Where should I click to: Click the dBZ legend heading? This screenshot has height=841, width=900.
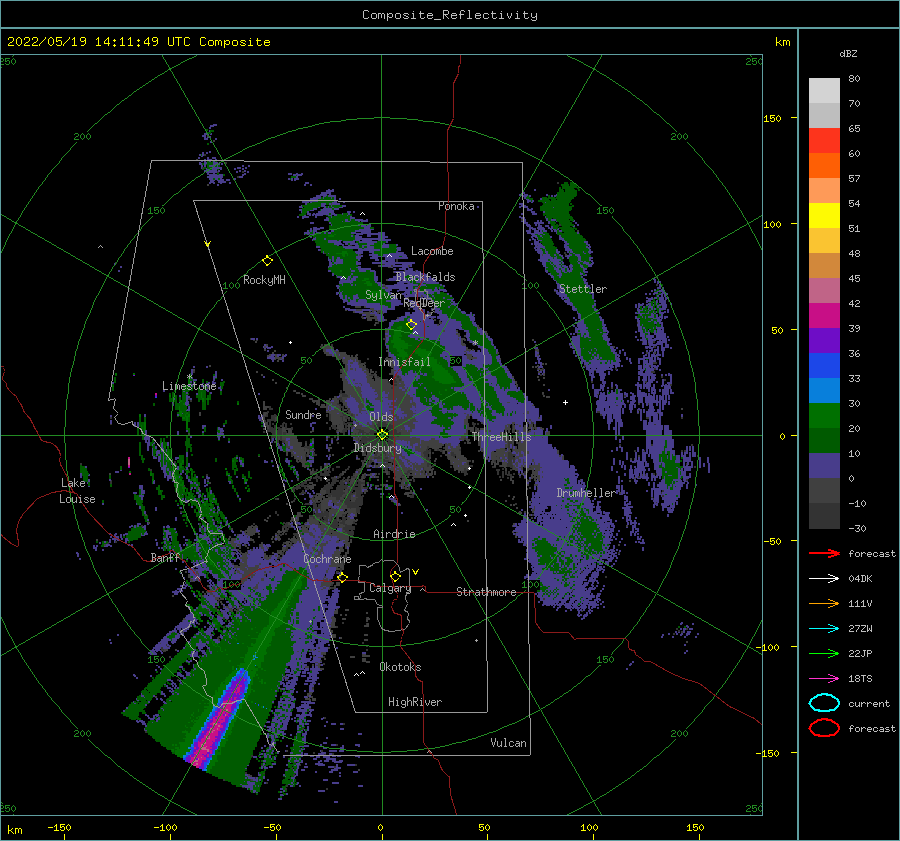[848, 53]
